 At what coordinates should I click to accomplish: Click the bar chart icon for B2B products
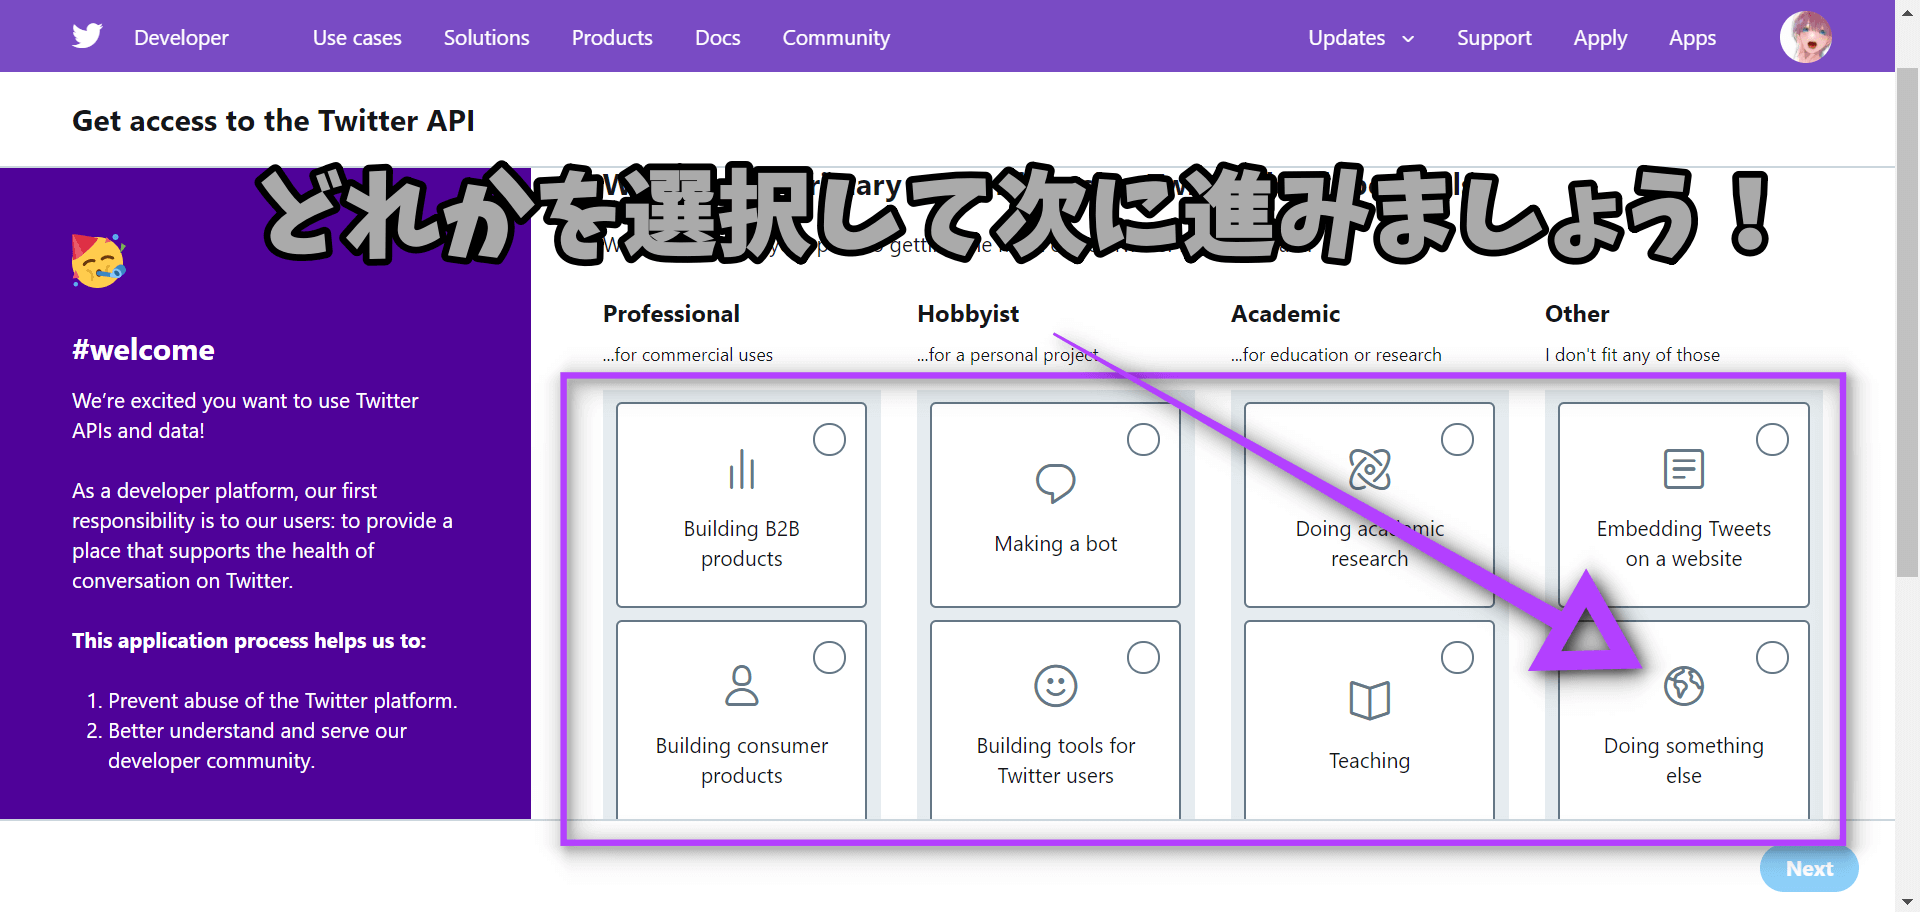pyautogui.click(x=742, y=469)
